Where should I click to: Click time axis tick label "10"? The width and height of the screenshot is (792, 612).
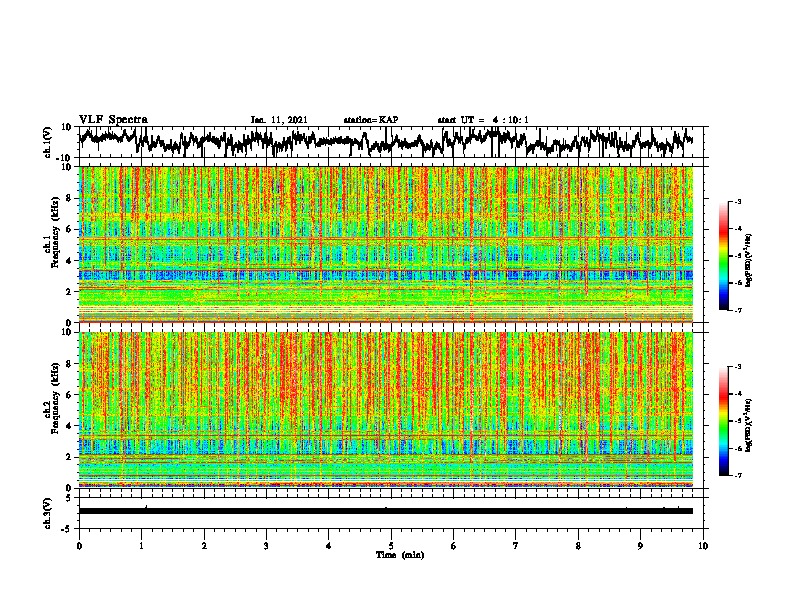tap(703, 546)
